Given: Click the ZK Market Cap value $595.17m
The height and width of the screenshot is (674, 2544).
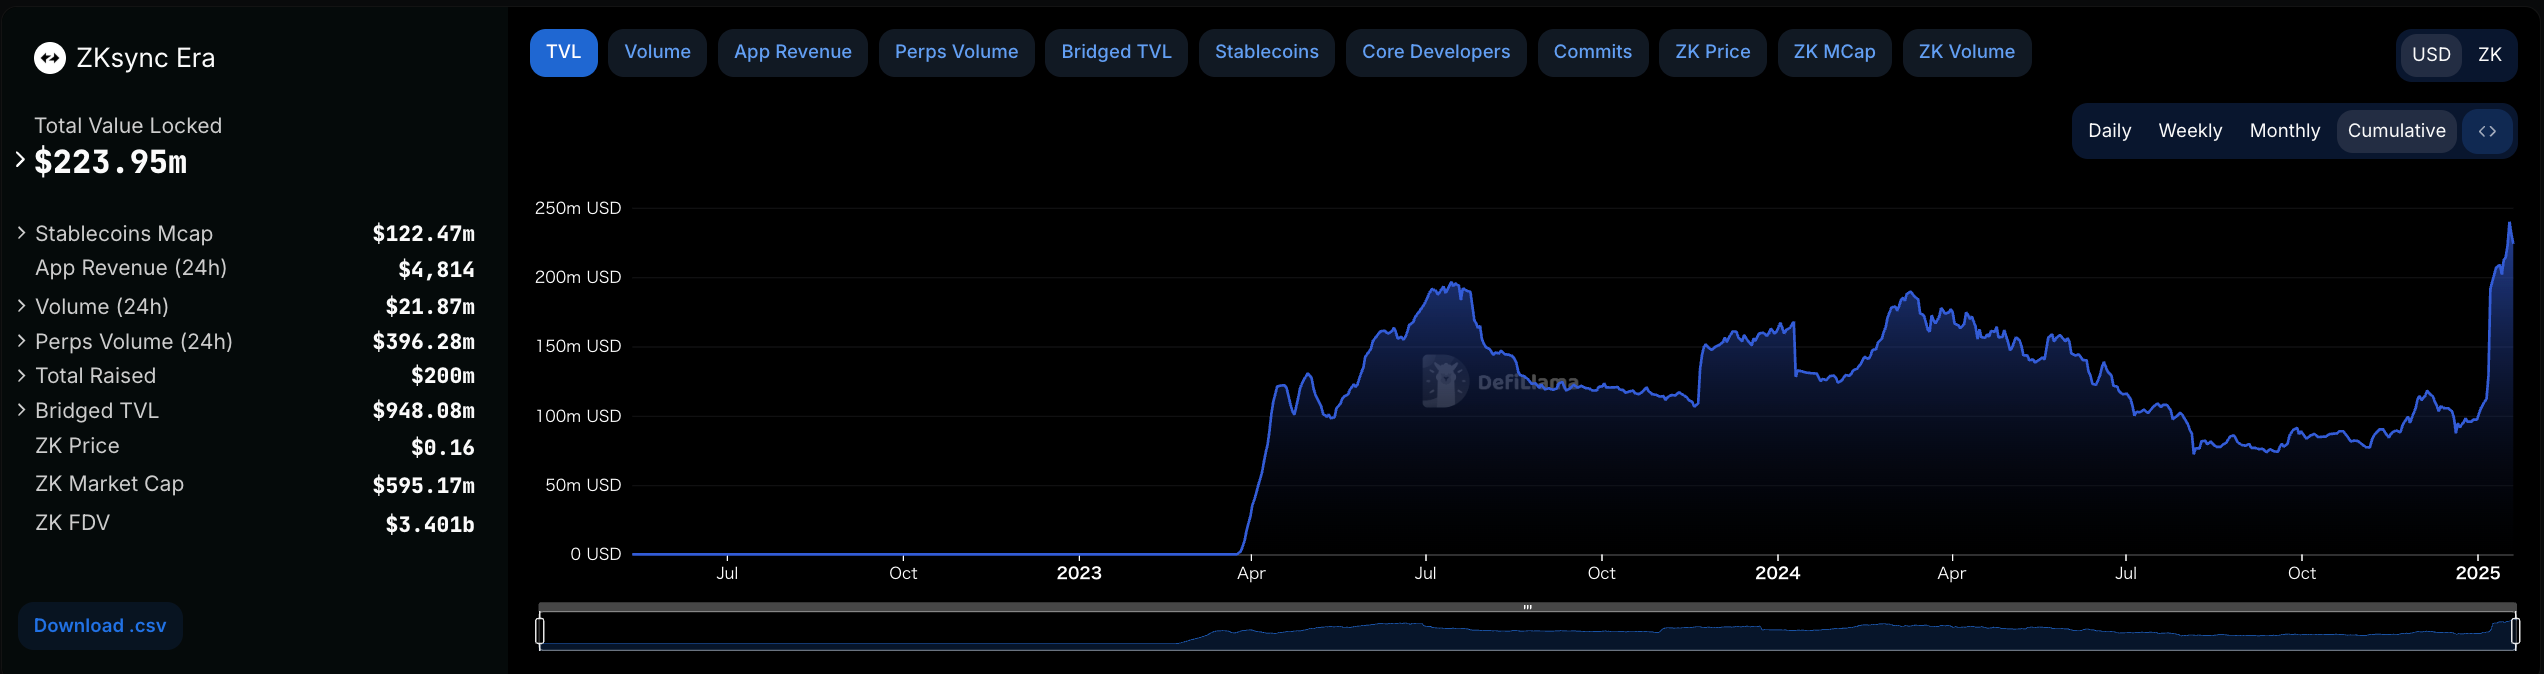Looking at the screenshot, I should tap(423, 485).
